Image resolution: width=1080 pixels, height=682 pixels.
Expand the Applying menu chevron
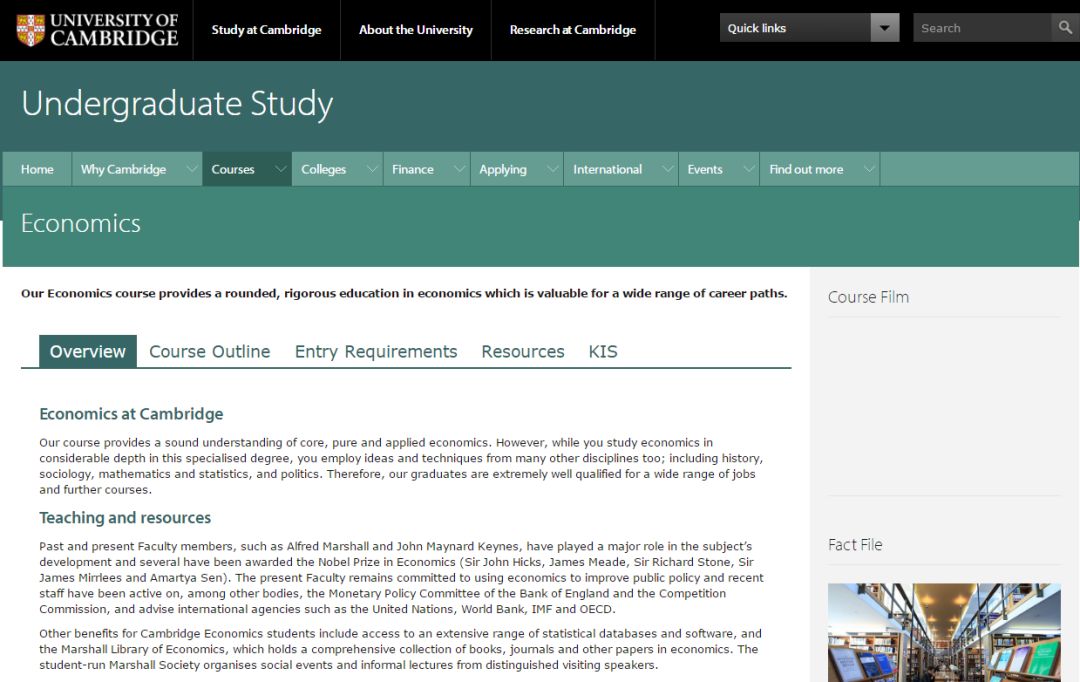(x=552, y=169)
